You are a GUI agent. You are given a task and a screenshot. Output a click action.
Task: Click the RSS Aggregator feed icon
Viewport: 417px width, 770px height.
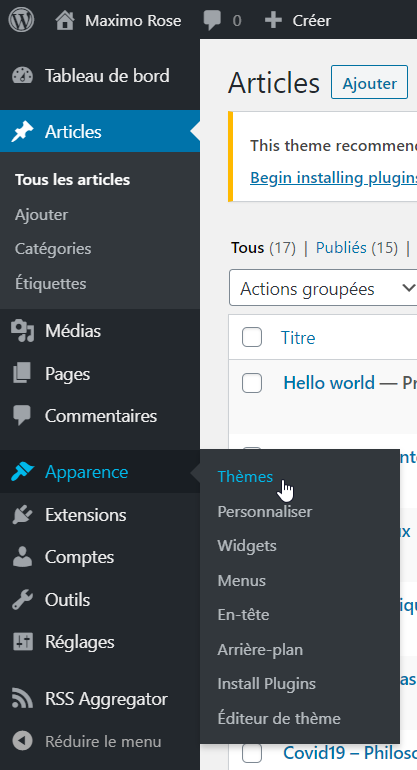22,699
